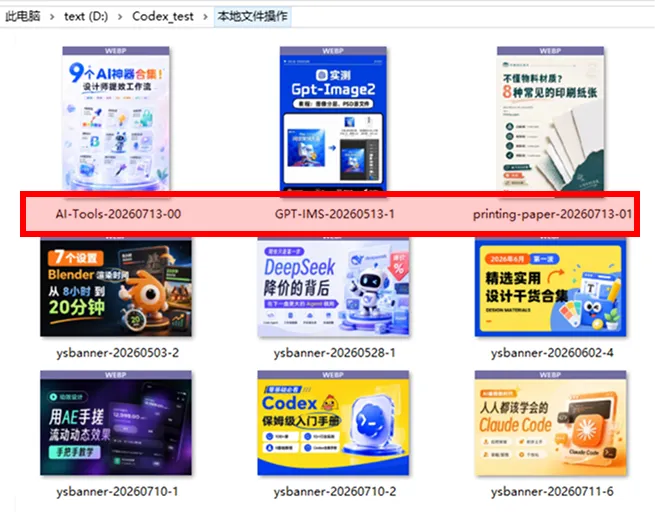This screenshot has height=512, width=655.
Task: Expand chevron after Codex_test in path
Action: pos(206,17)
